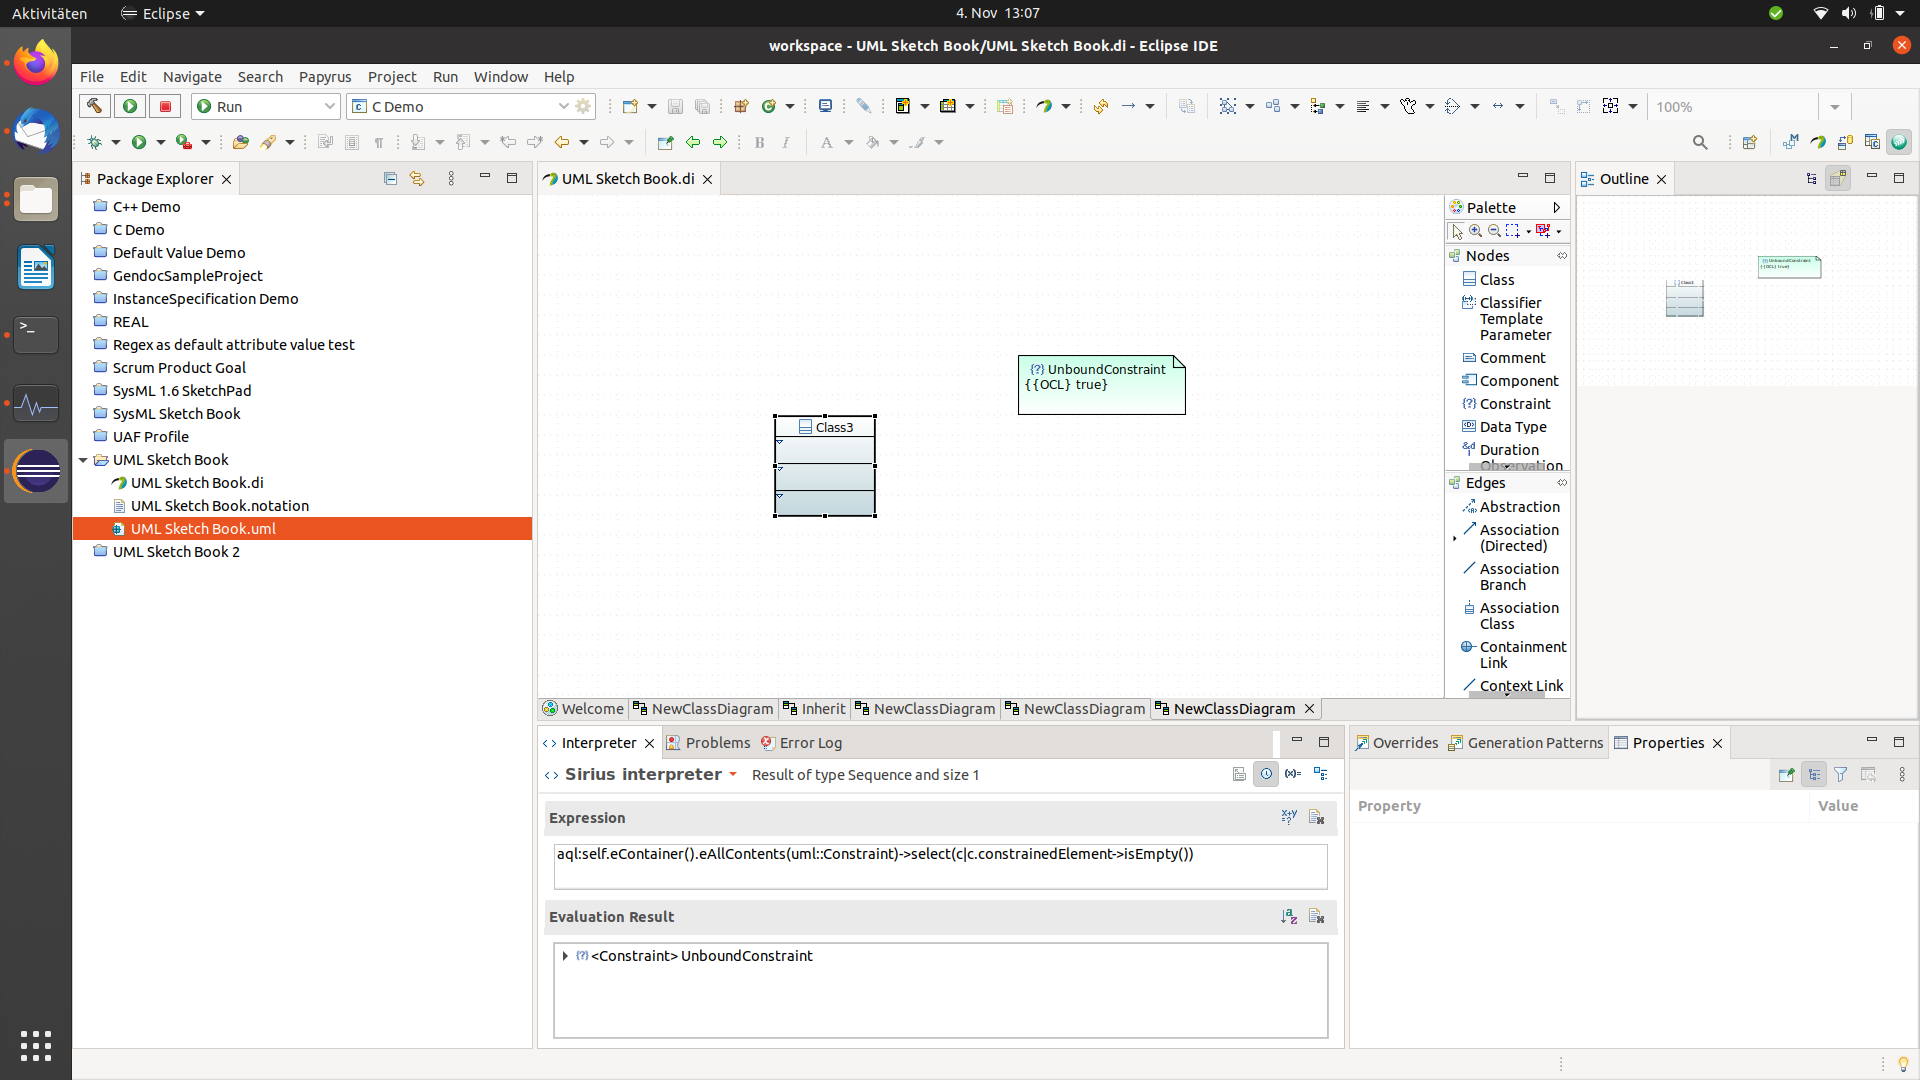
Task: Select the Zoom Out tool in Palette
Action: click(1494, 231)
